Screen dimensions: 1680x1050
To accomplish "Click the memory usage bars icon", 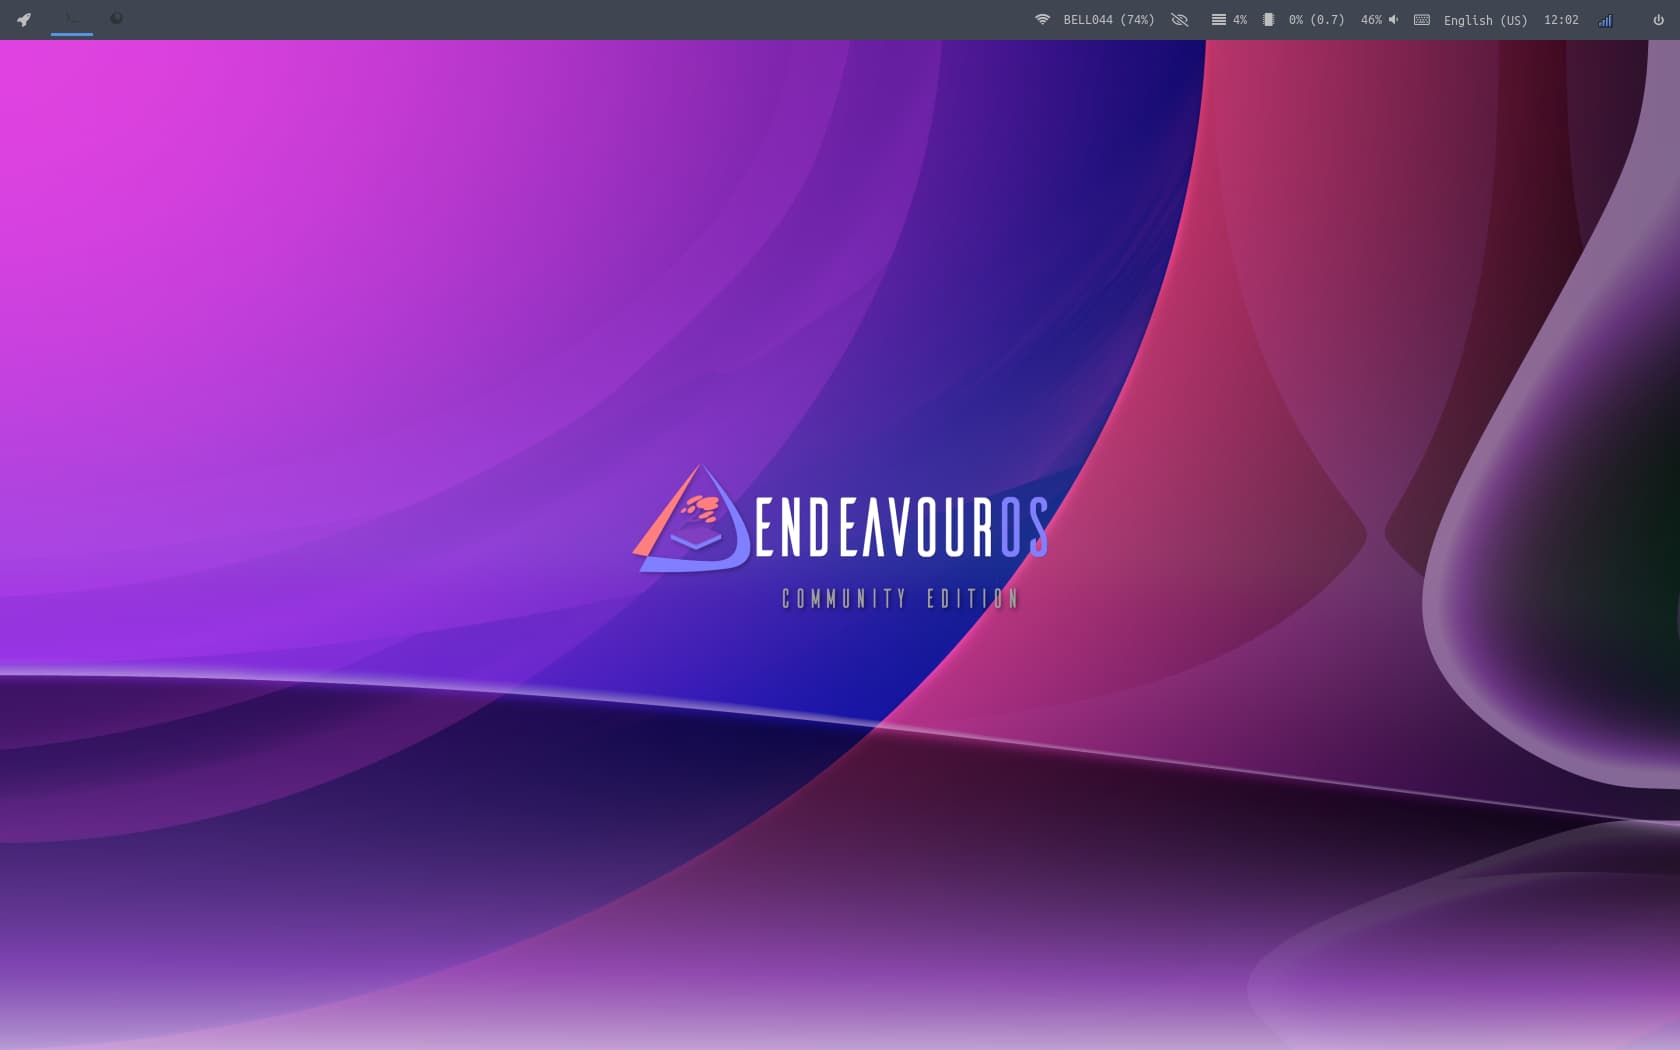I will click(x=1218, y=20).
